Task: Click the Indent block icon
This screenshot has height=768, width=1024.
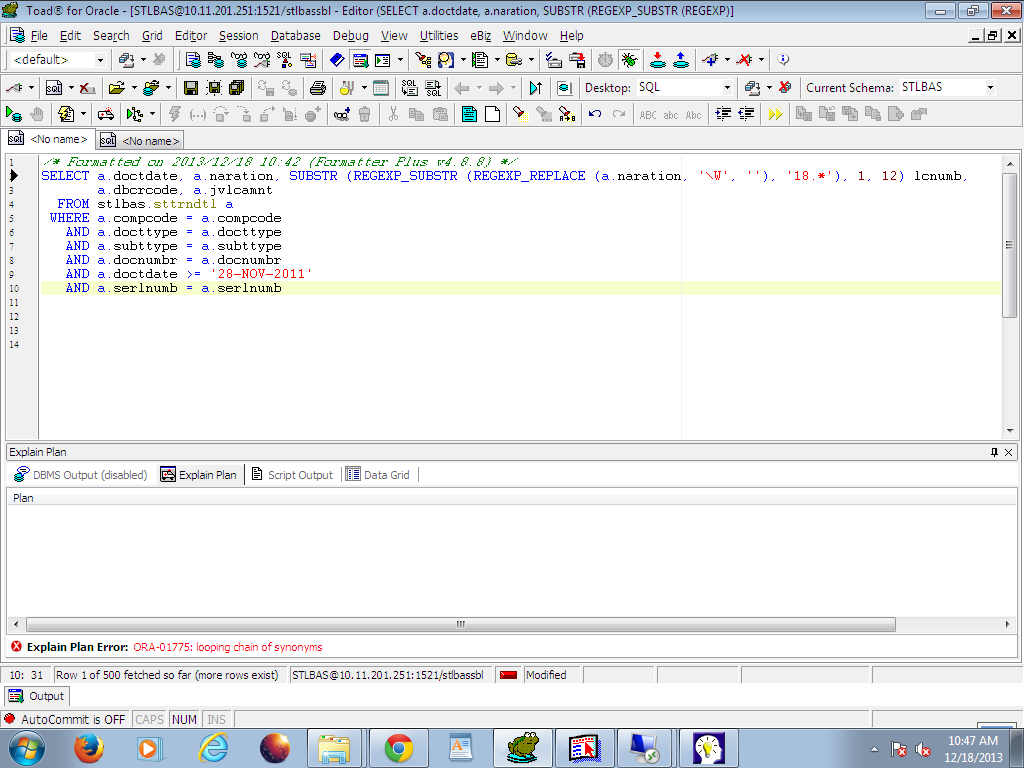Action: pos(723,114)
